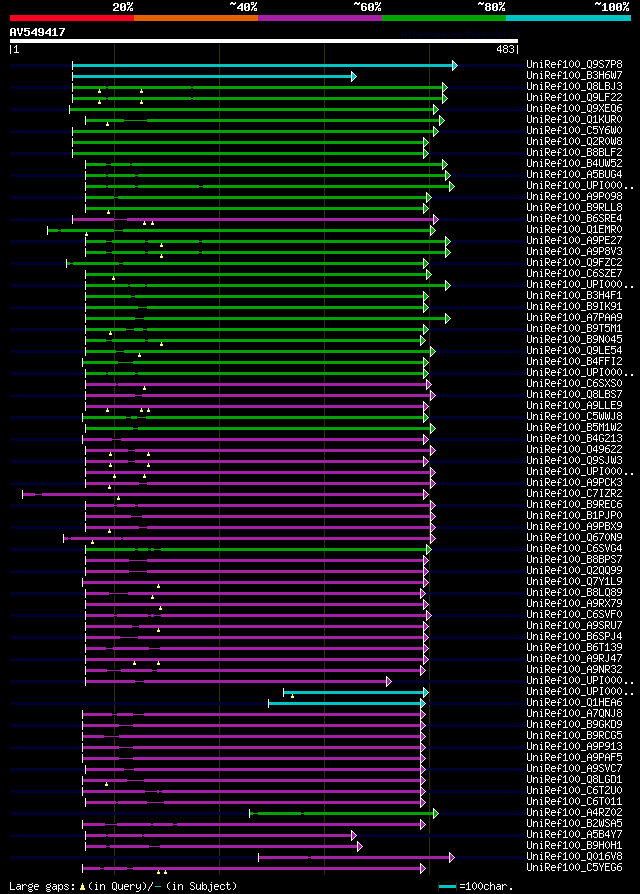Open hit UniRef100_Q1KUR0
The image size is (640, 894).
[574, 119]
